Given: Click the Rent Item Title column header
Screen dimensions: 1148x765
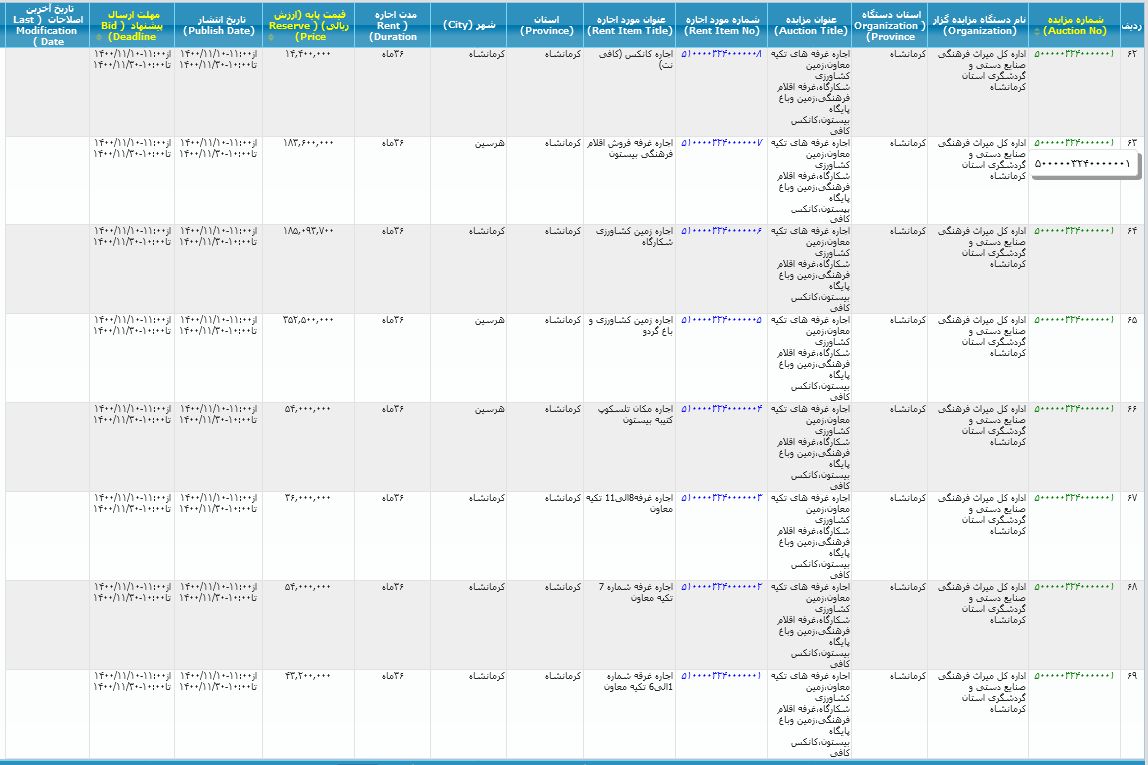Looking at the screenshot, I should click(x=629, y=26).
